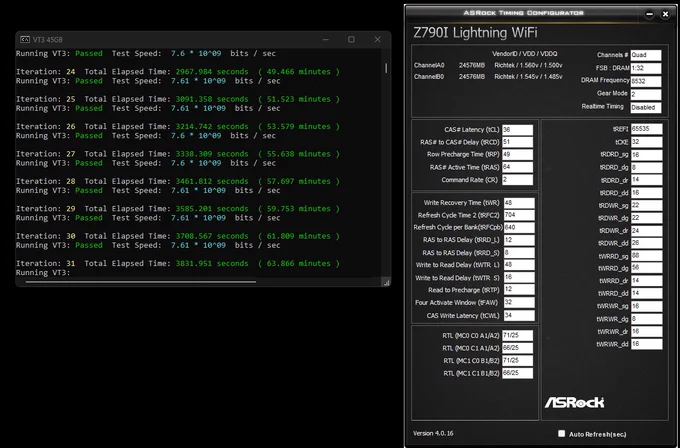Click the Four Activate Window (tFAW) field
Image resolution: width=680 pixels, height=448 pixels.
coord(519,303)
